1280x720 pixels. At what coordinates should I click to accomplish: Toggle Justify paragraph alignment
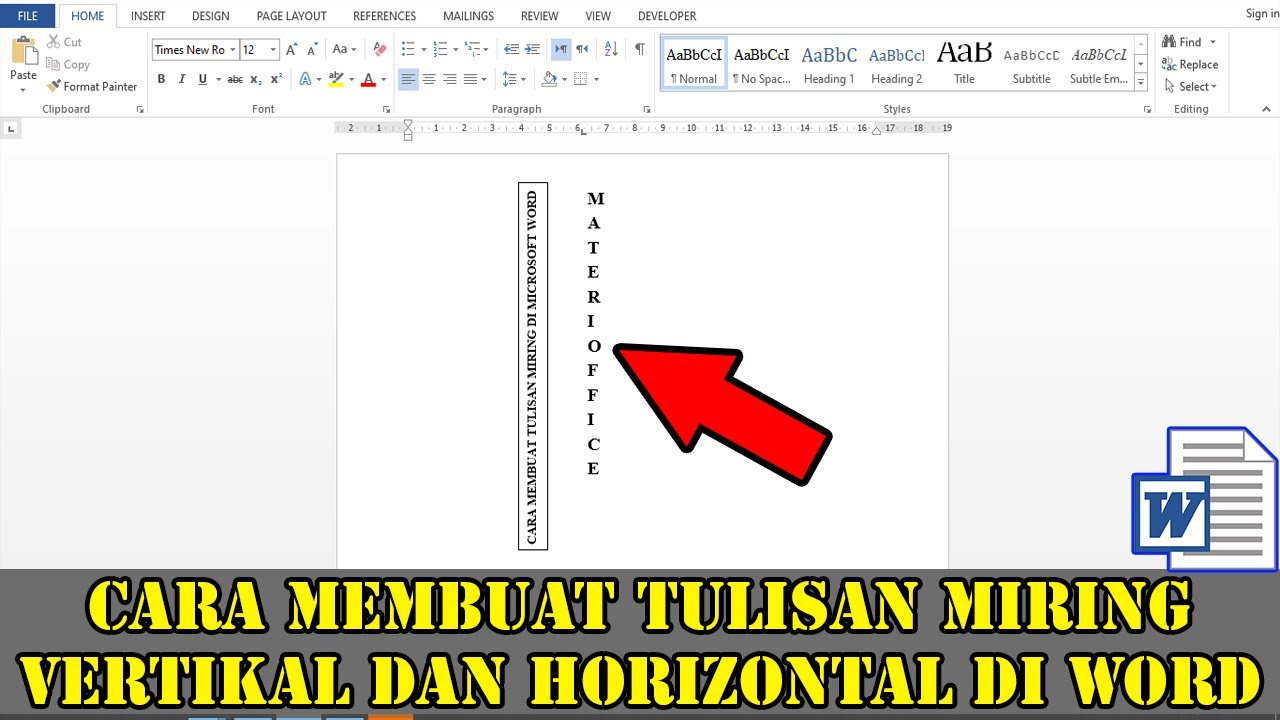point(470,79)
